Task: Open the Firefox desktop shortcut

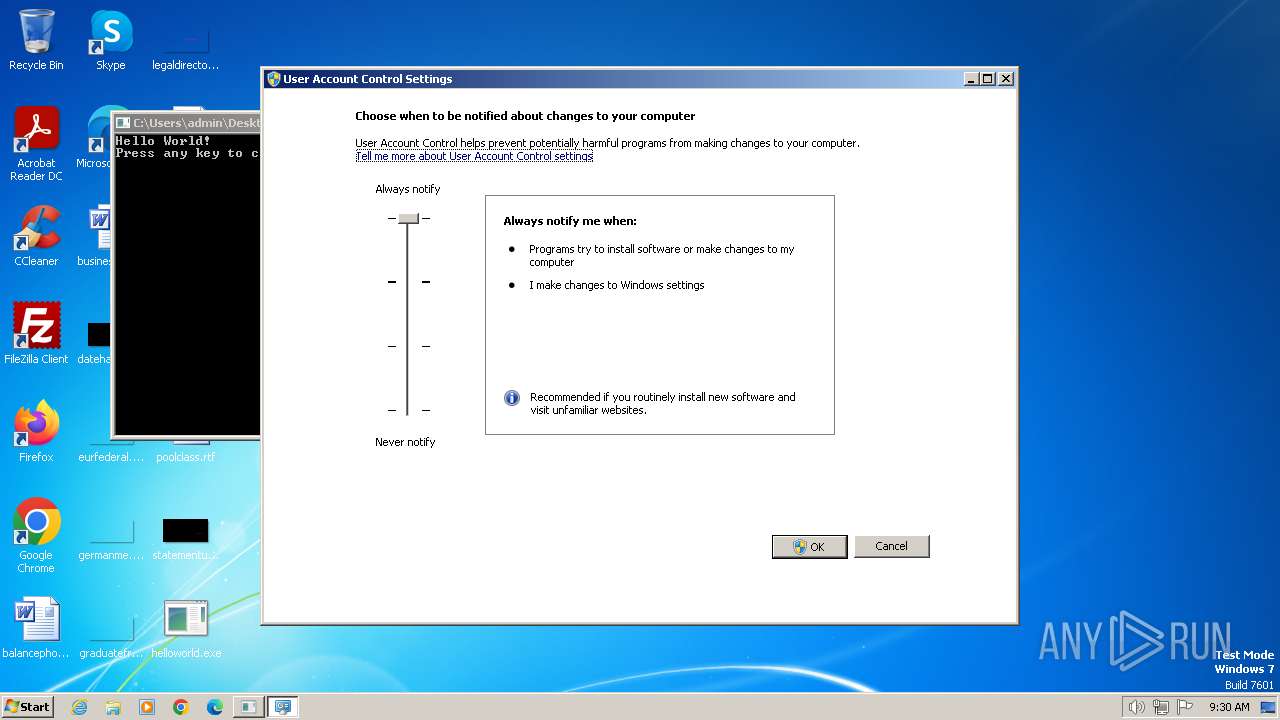Action: tap(36, 431)
